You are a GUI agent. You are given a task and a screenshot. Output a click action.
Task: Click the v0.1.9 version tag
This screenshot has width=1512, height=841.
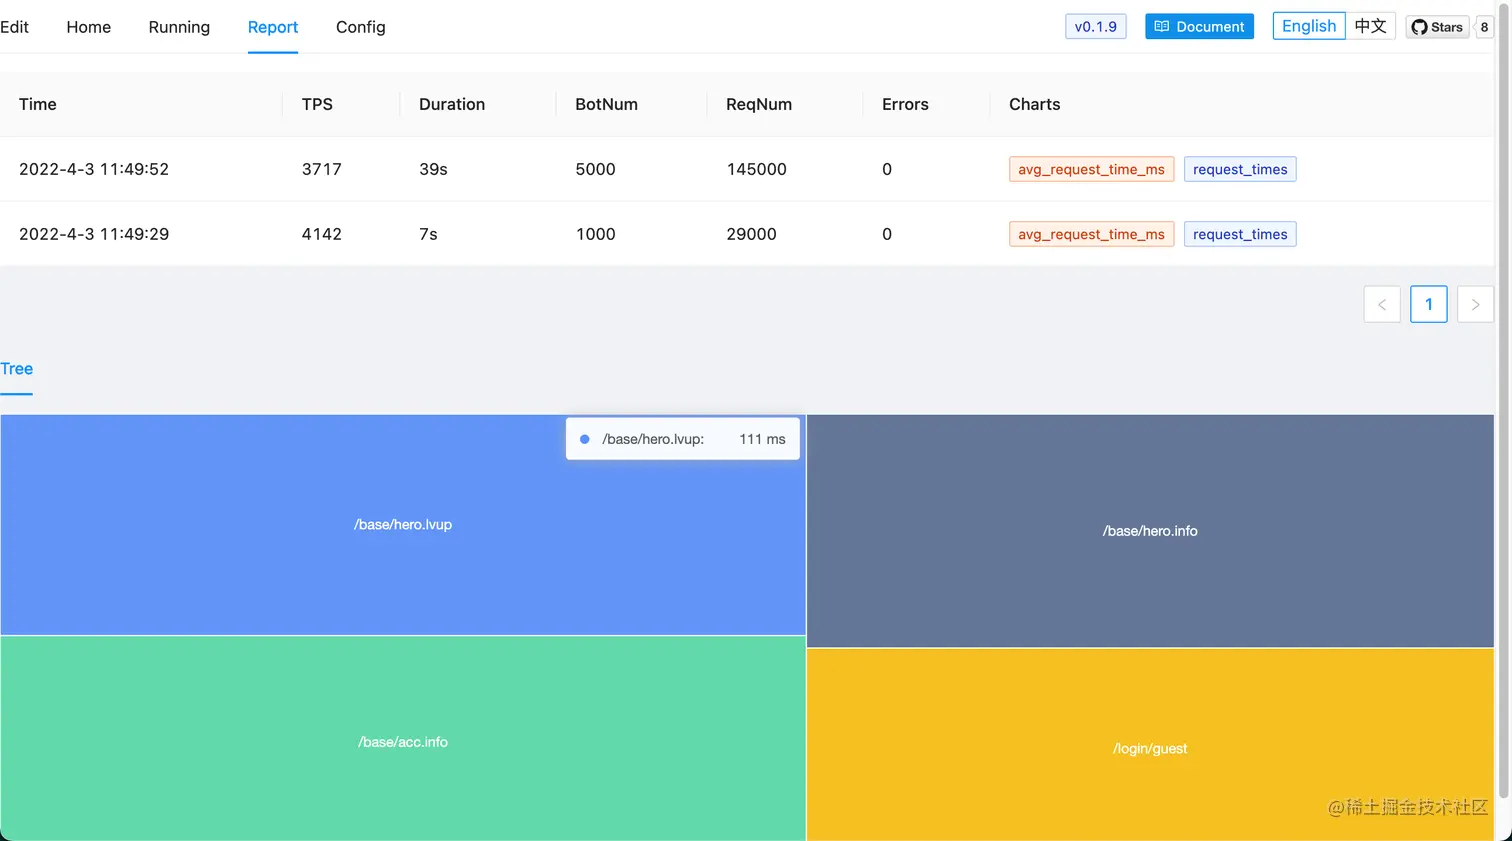pyautogui.click(x=1095, y=27)
